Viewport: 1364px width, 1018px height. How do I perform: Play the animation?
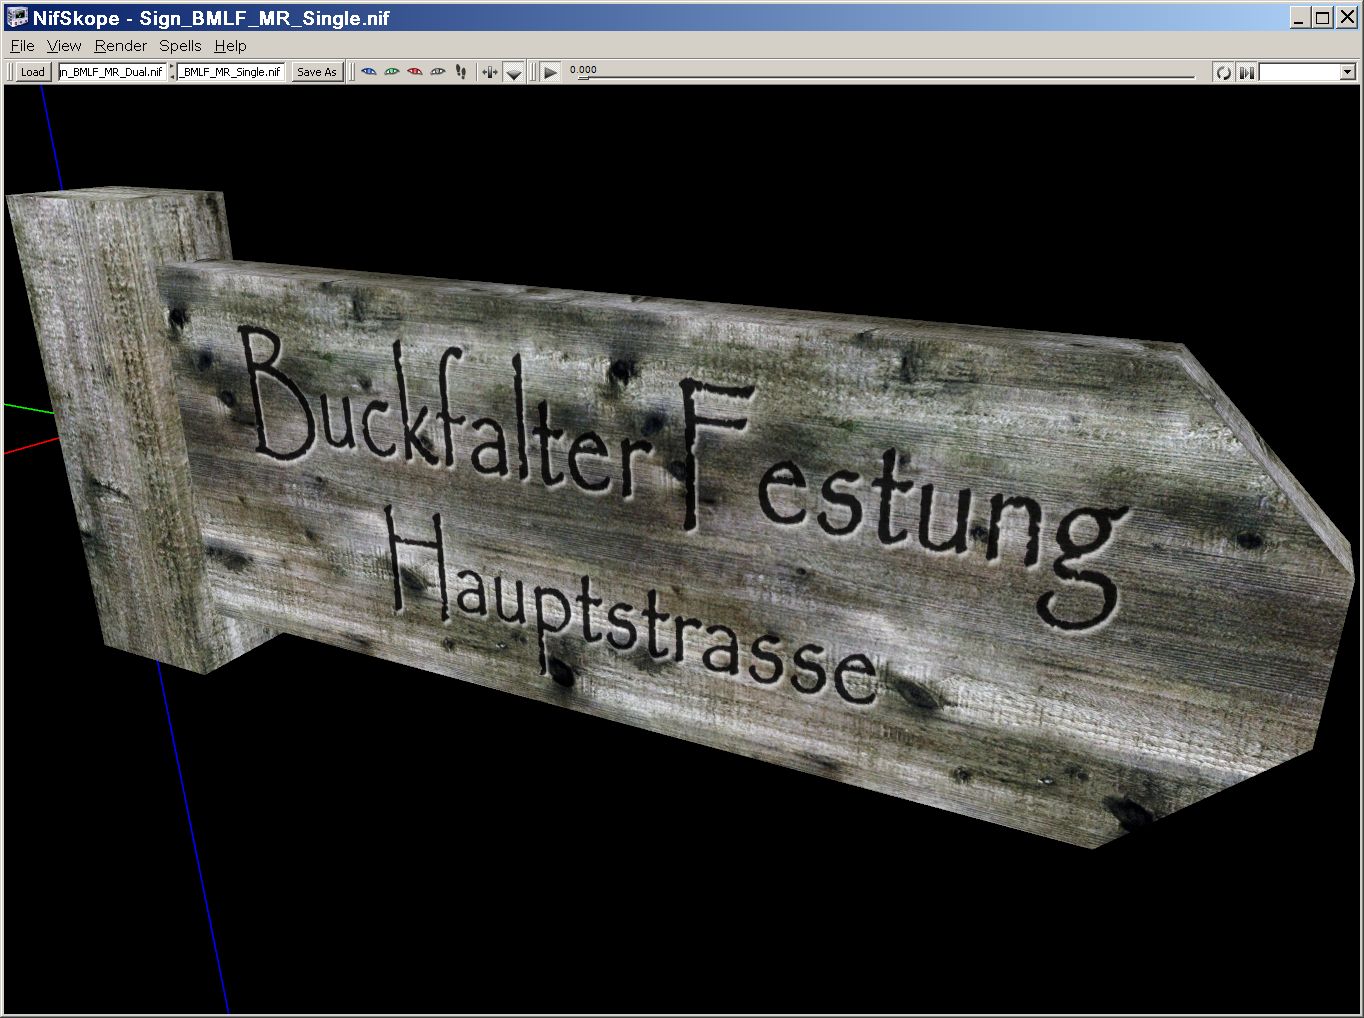(550, 72)
